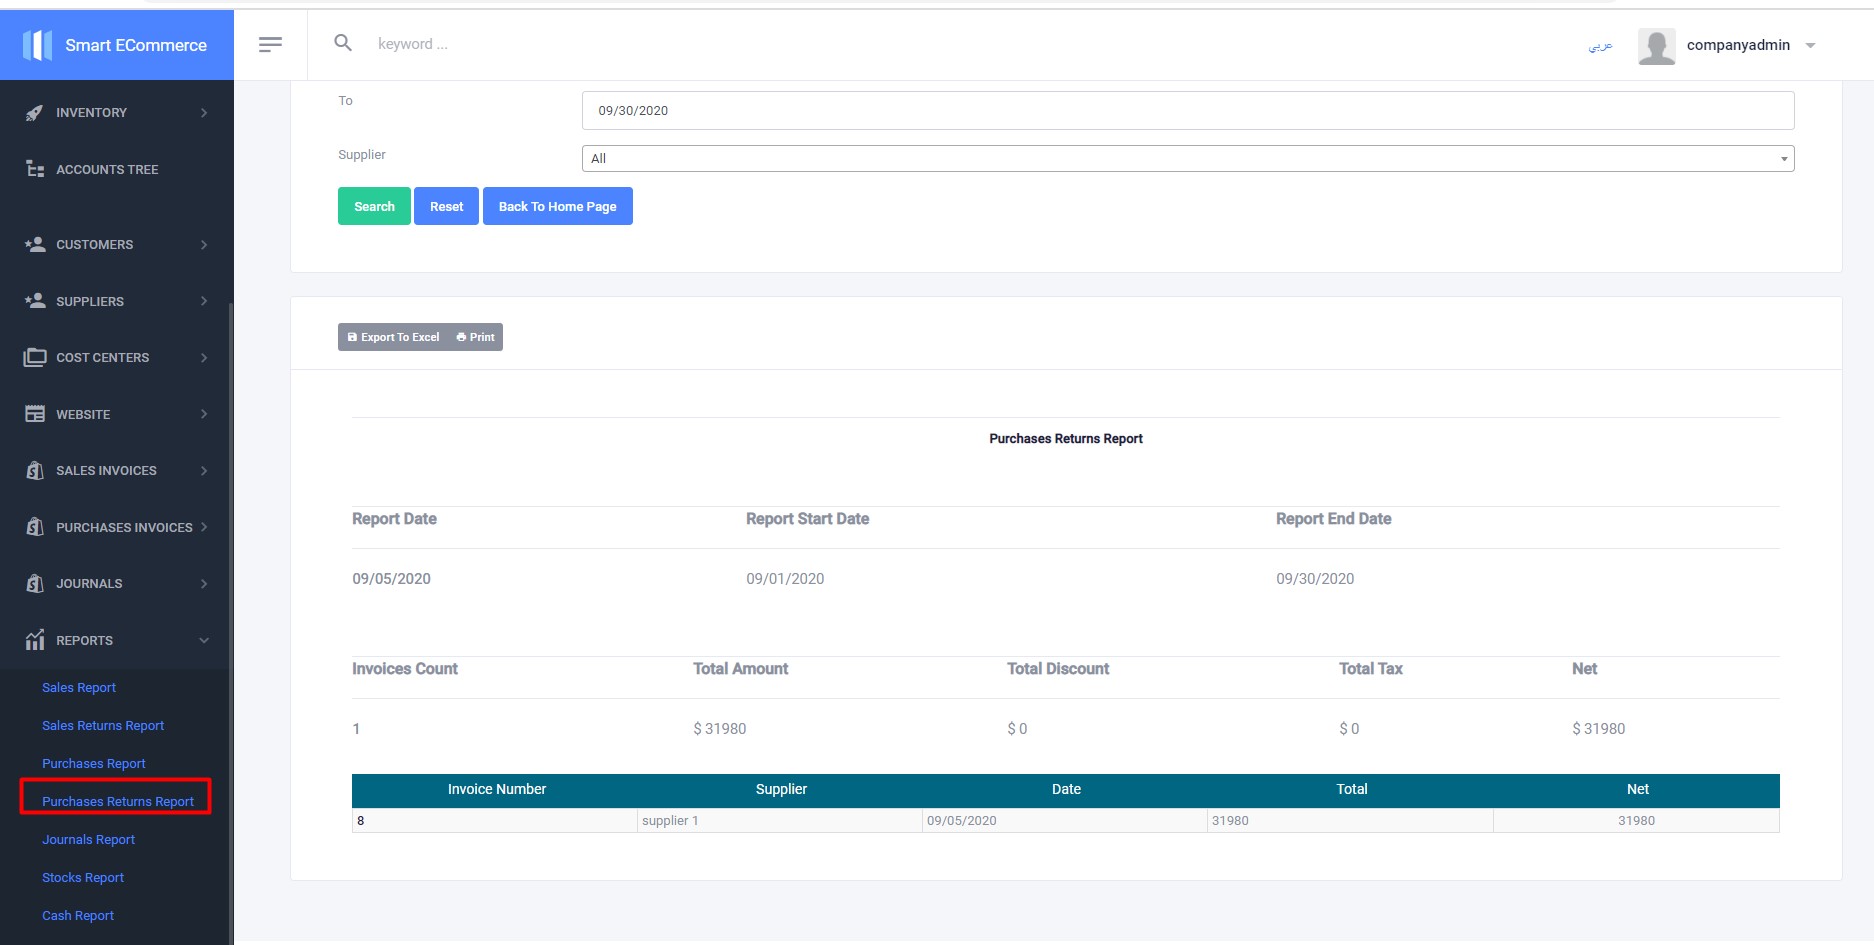This screenshot has width=1874, height=945.
Task: Collapse the Reports menu chevron
Action: pos(204,640)
